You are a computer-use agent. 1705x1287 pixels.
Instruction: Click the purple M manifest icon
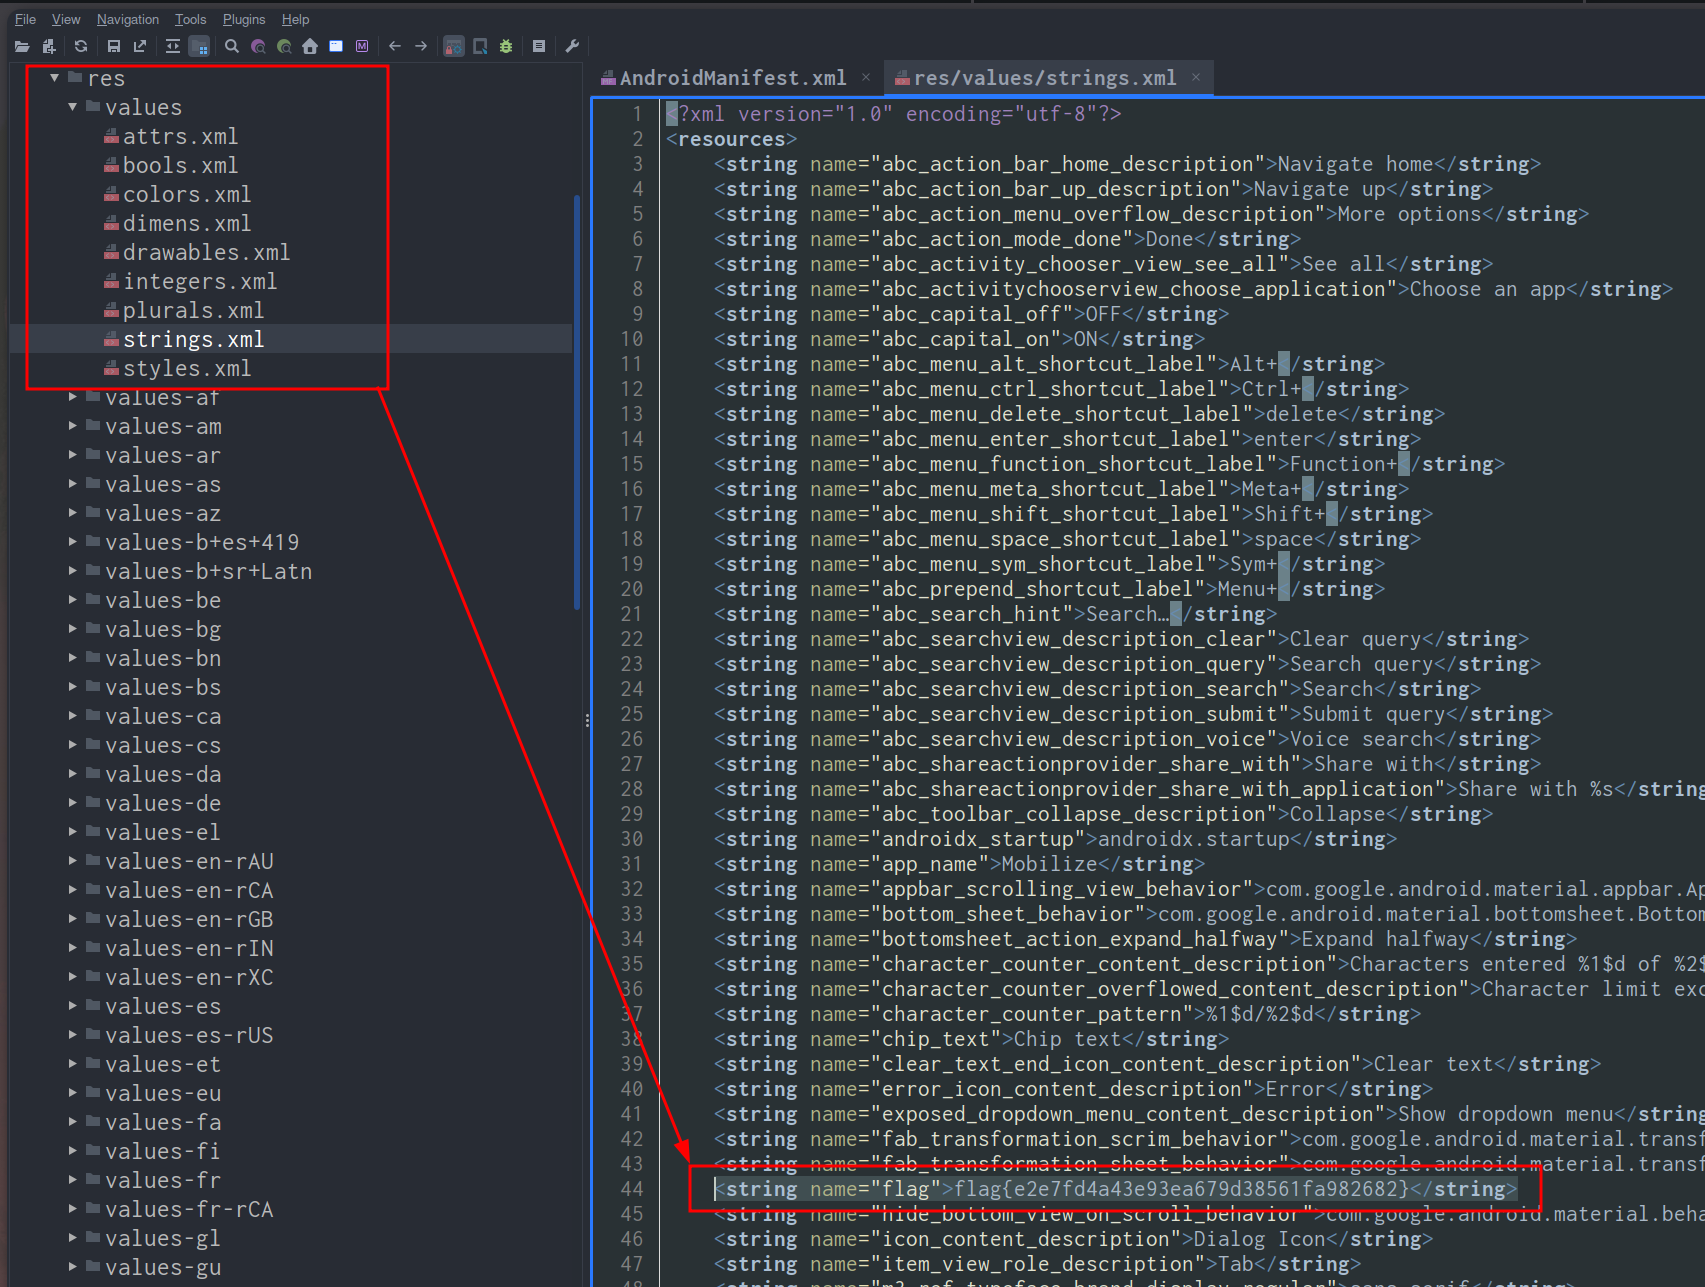362,46
